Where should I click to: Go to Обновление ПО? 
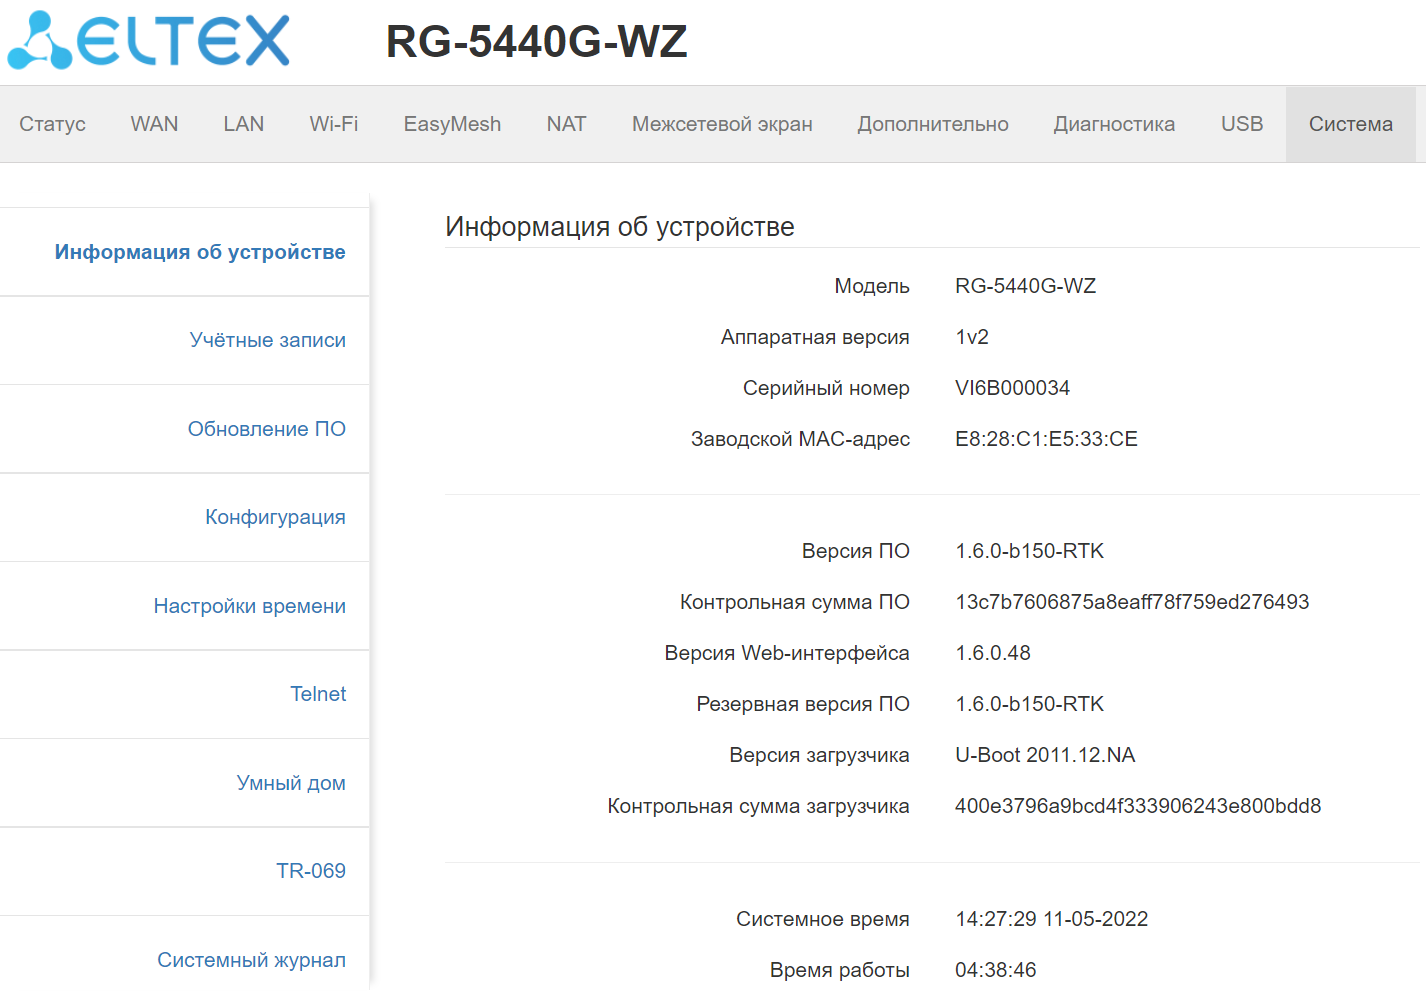tap(267, 429)
